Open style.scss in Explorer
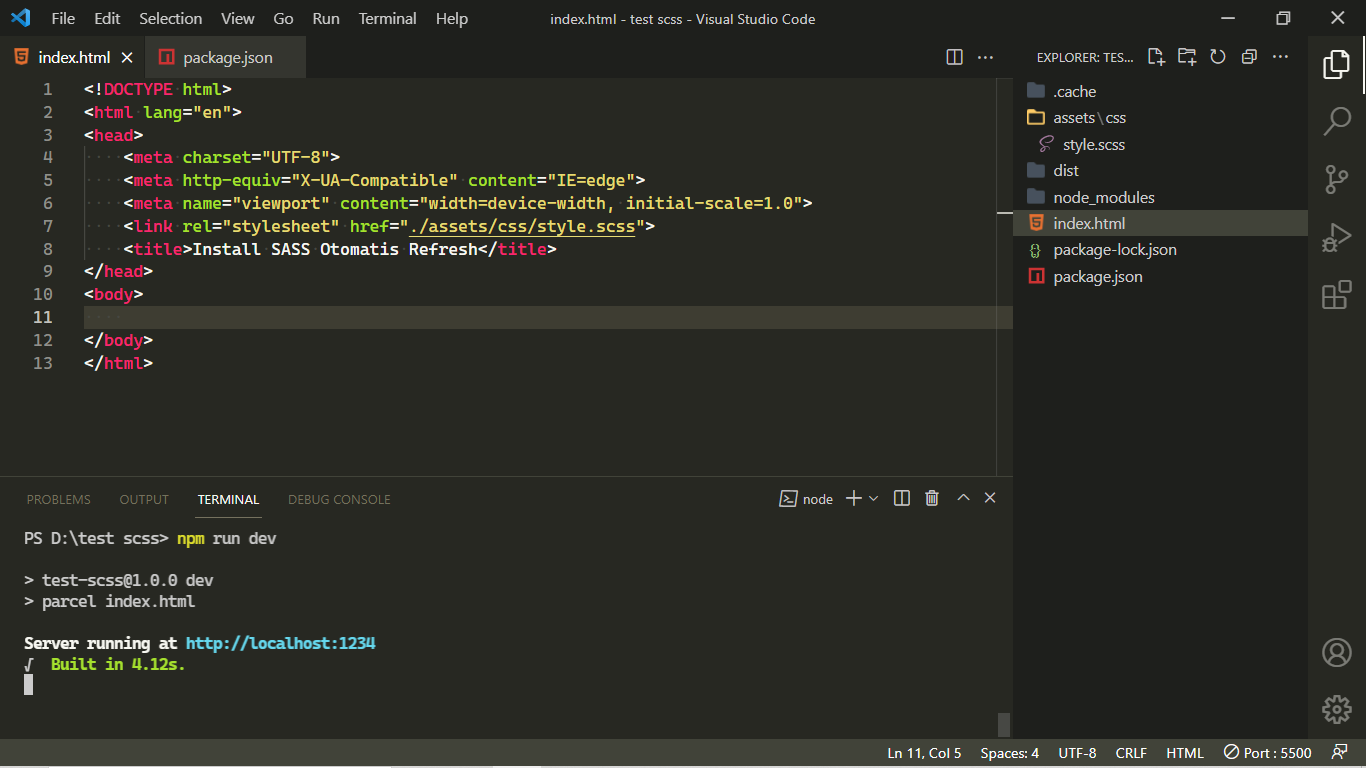1368x768 pixels. coord(1160,144)
